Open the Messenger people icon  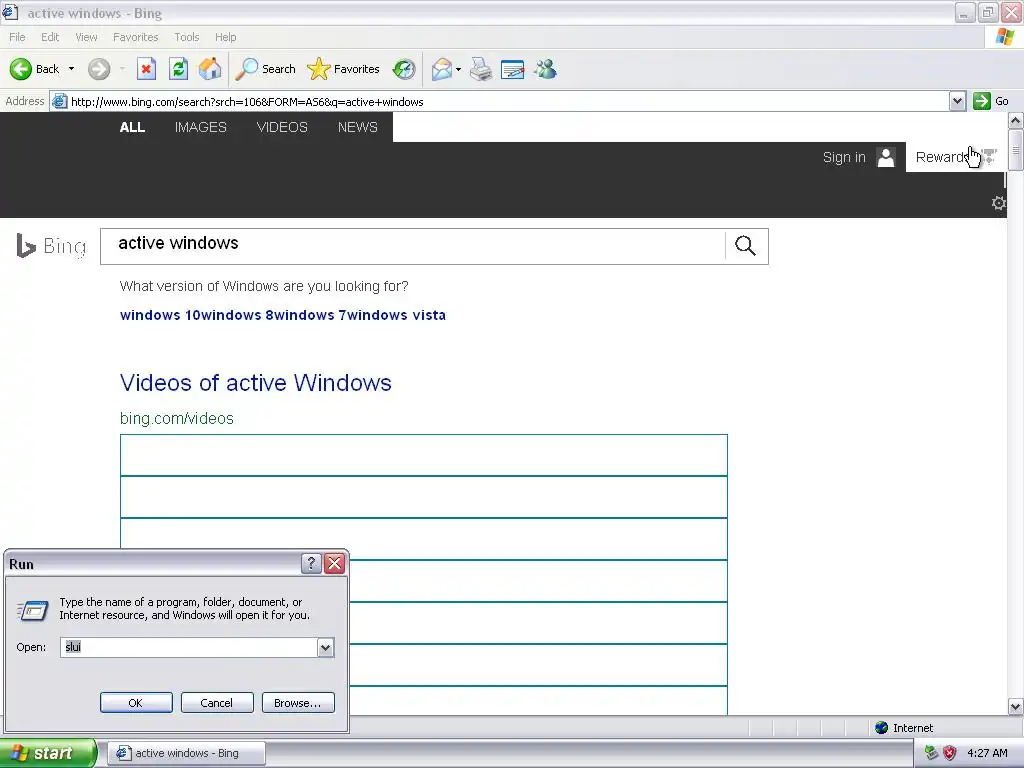tap(545, 69)
